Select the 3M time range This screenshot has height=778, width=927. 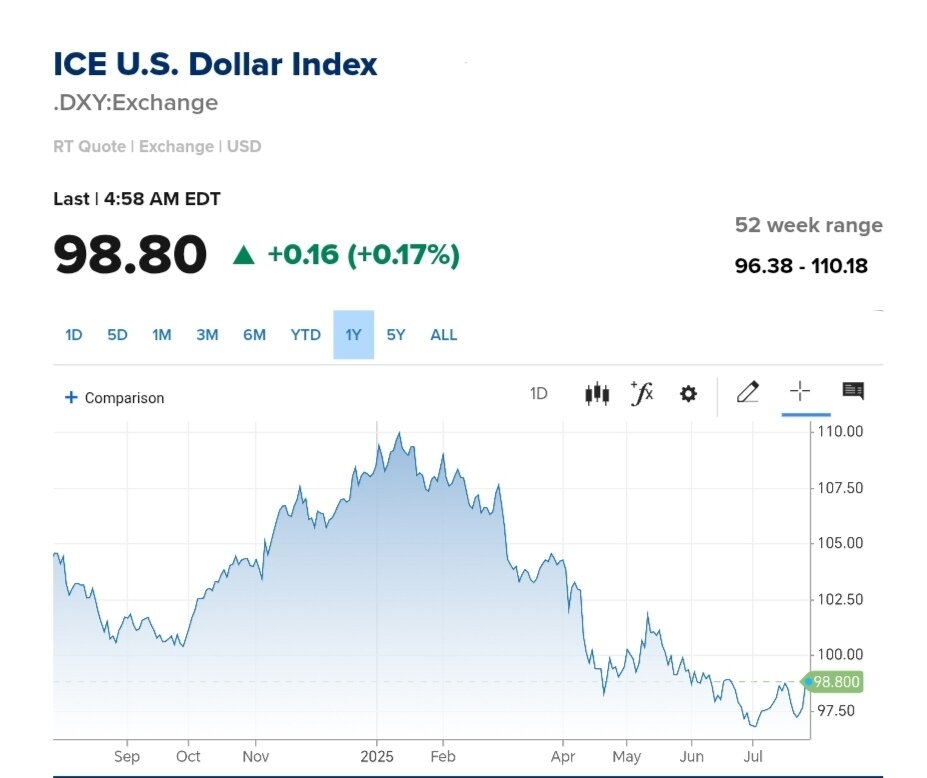[x=207, y=335]
